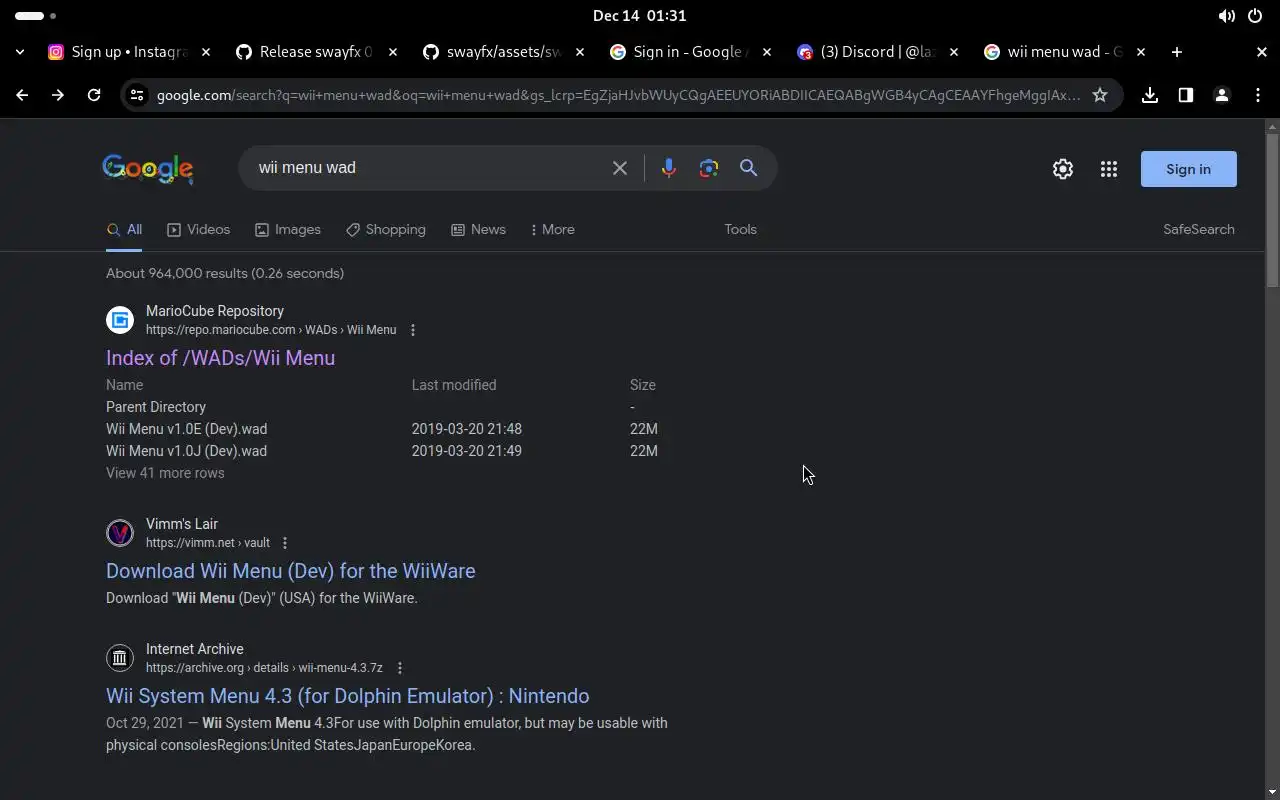The height and width of the screenshot is (800, 1280).
Task: Search by image with Google Lens icon
Action: [709, 168]
